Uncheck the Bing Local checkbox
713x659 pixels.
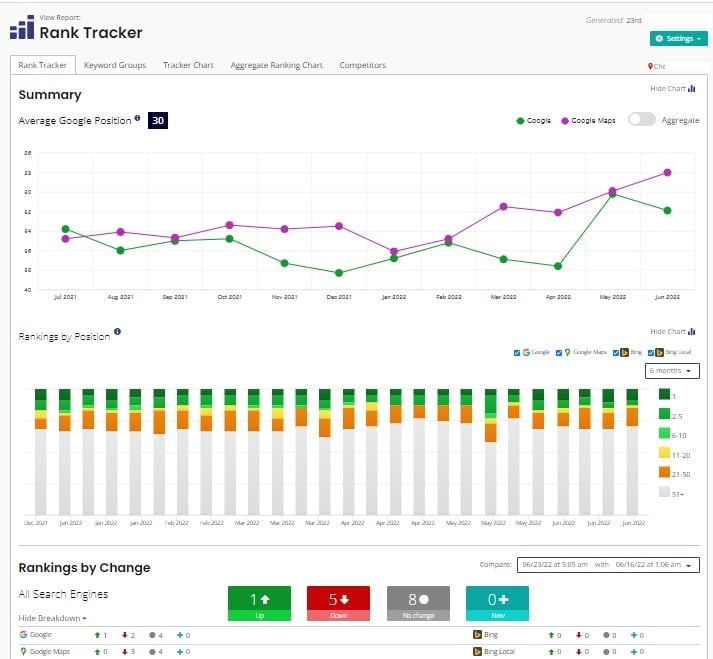pyautogui.click(x=651, y=353)
